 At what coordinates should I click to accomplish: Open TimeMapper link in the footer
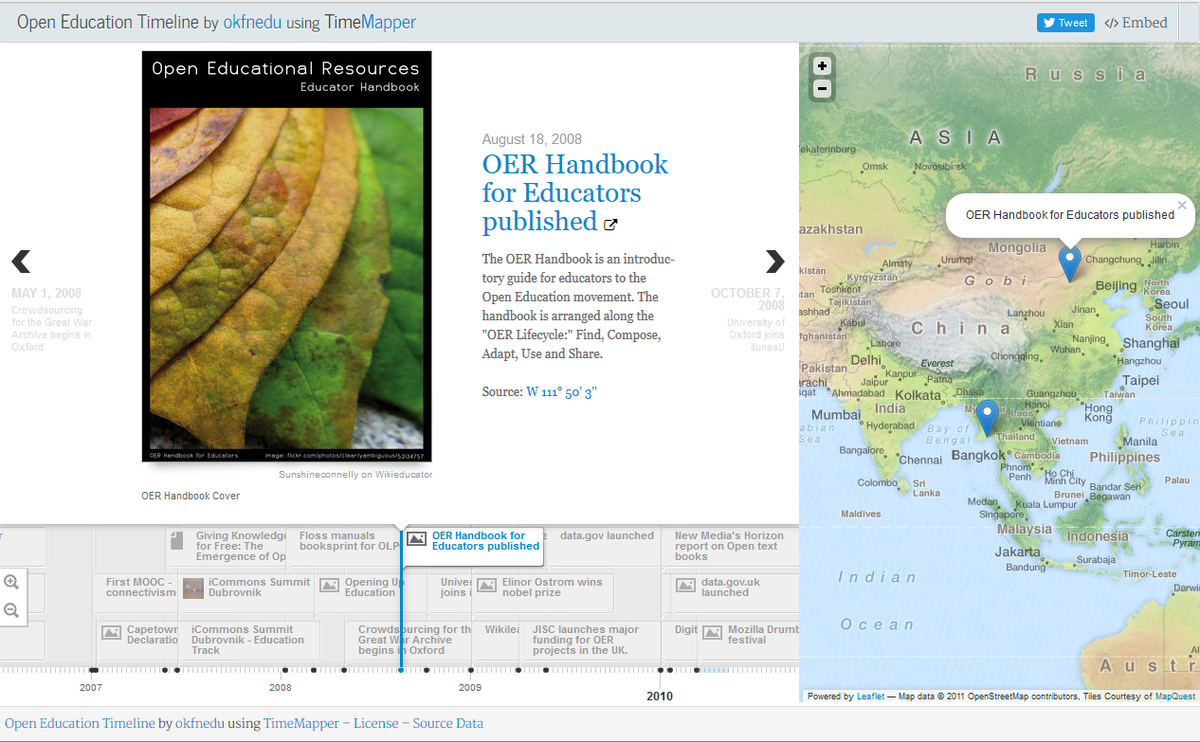click(x=303, y=723)
